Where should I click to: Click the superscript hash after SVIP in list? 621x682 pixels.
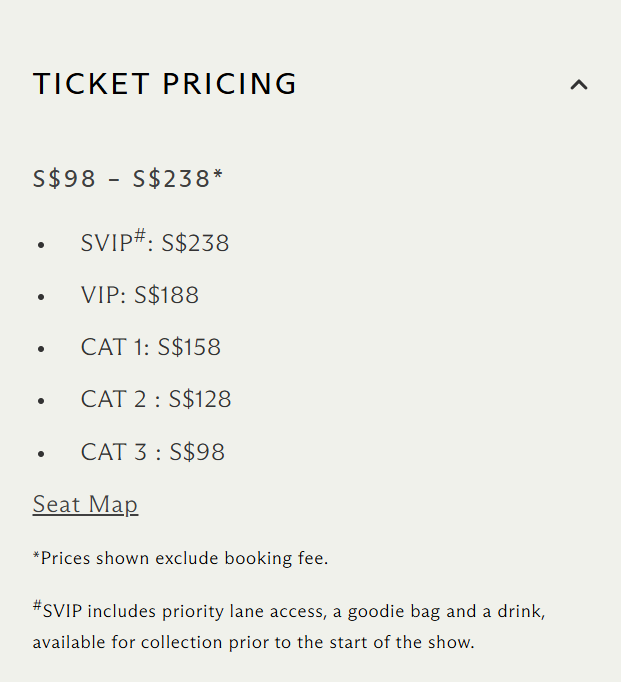pyautogui.click(x=141, y=236)
